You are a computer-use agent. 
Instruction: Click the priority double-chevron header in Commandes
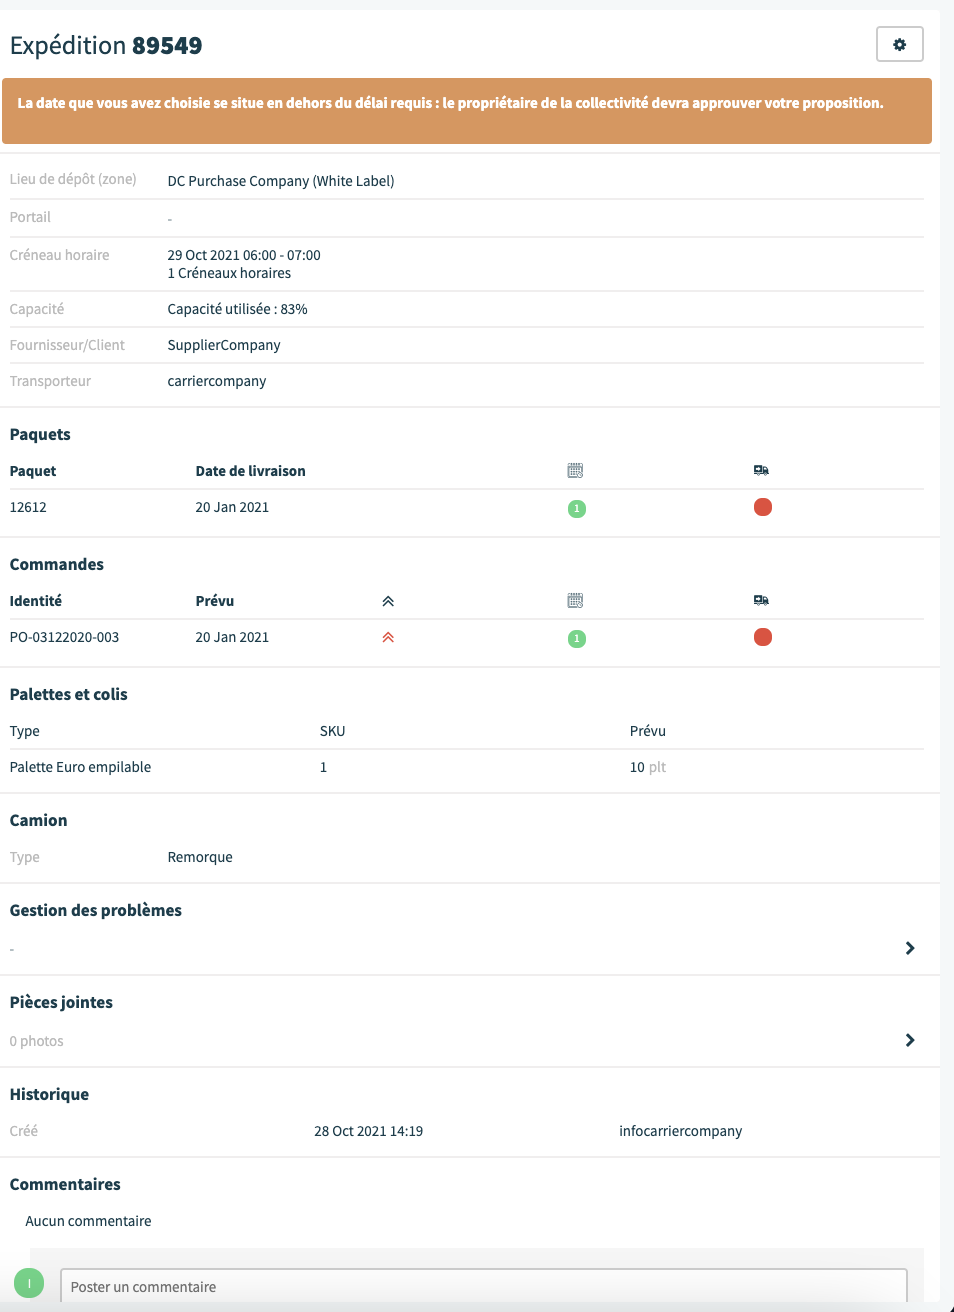click(x=388, y=601)
